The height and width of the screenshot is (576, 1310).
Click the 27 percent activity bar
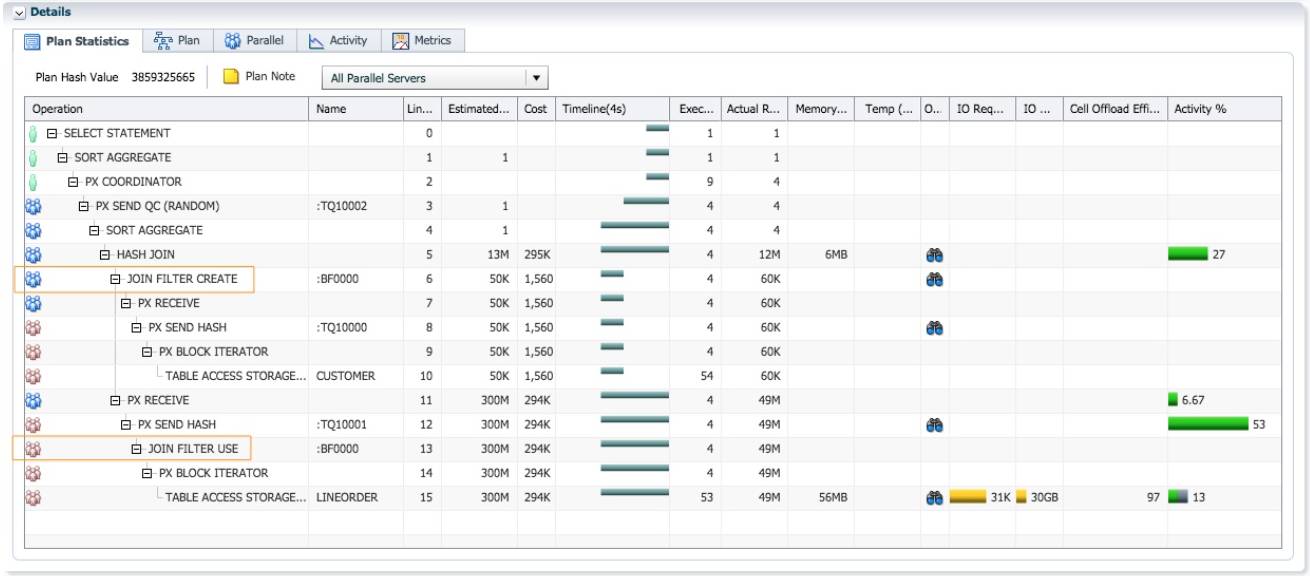[x=1188, y=255]
